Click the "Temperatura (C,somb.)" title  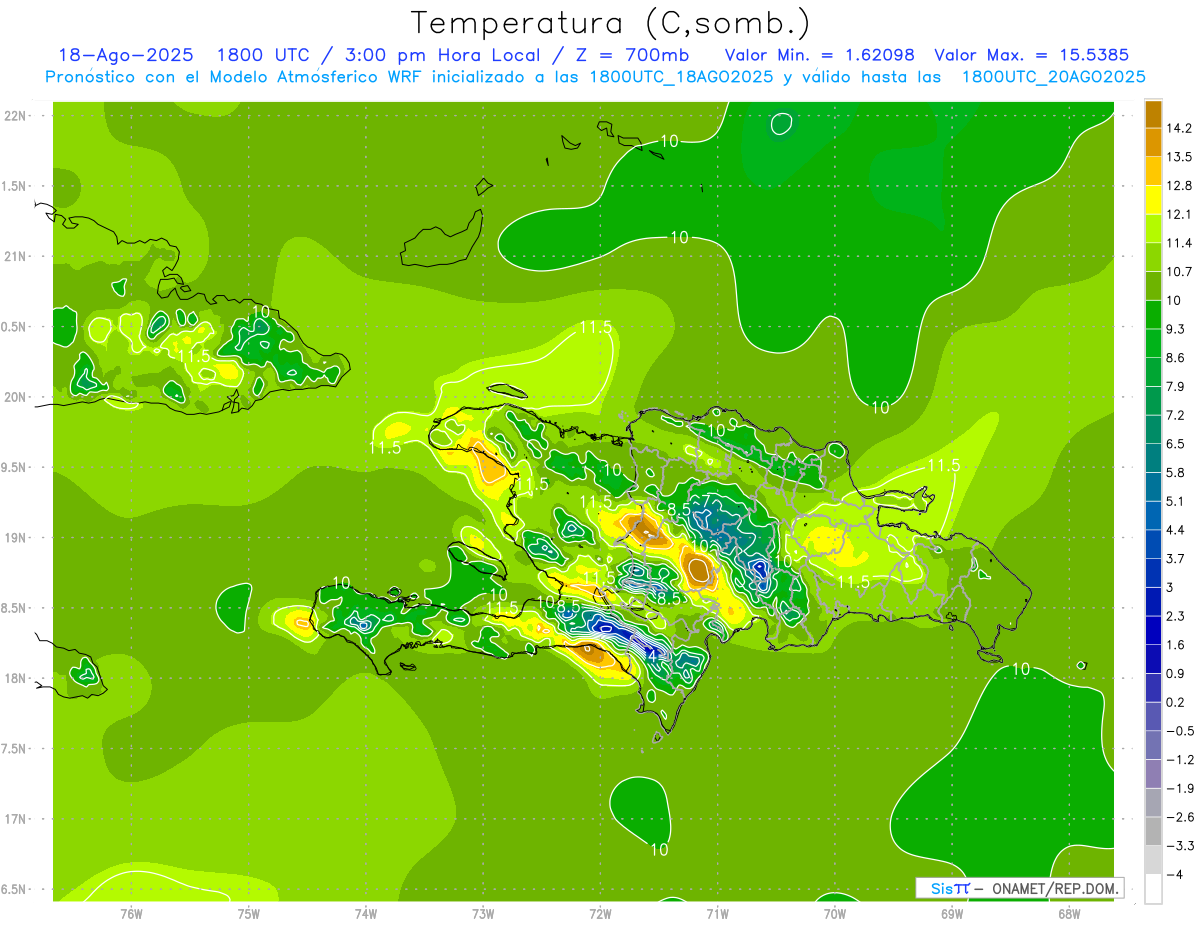(611, 23)
